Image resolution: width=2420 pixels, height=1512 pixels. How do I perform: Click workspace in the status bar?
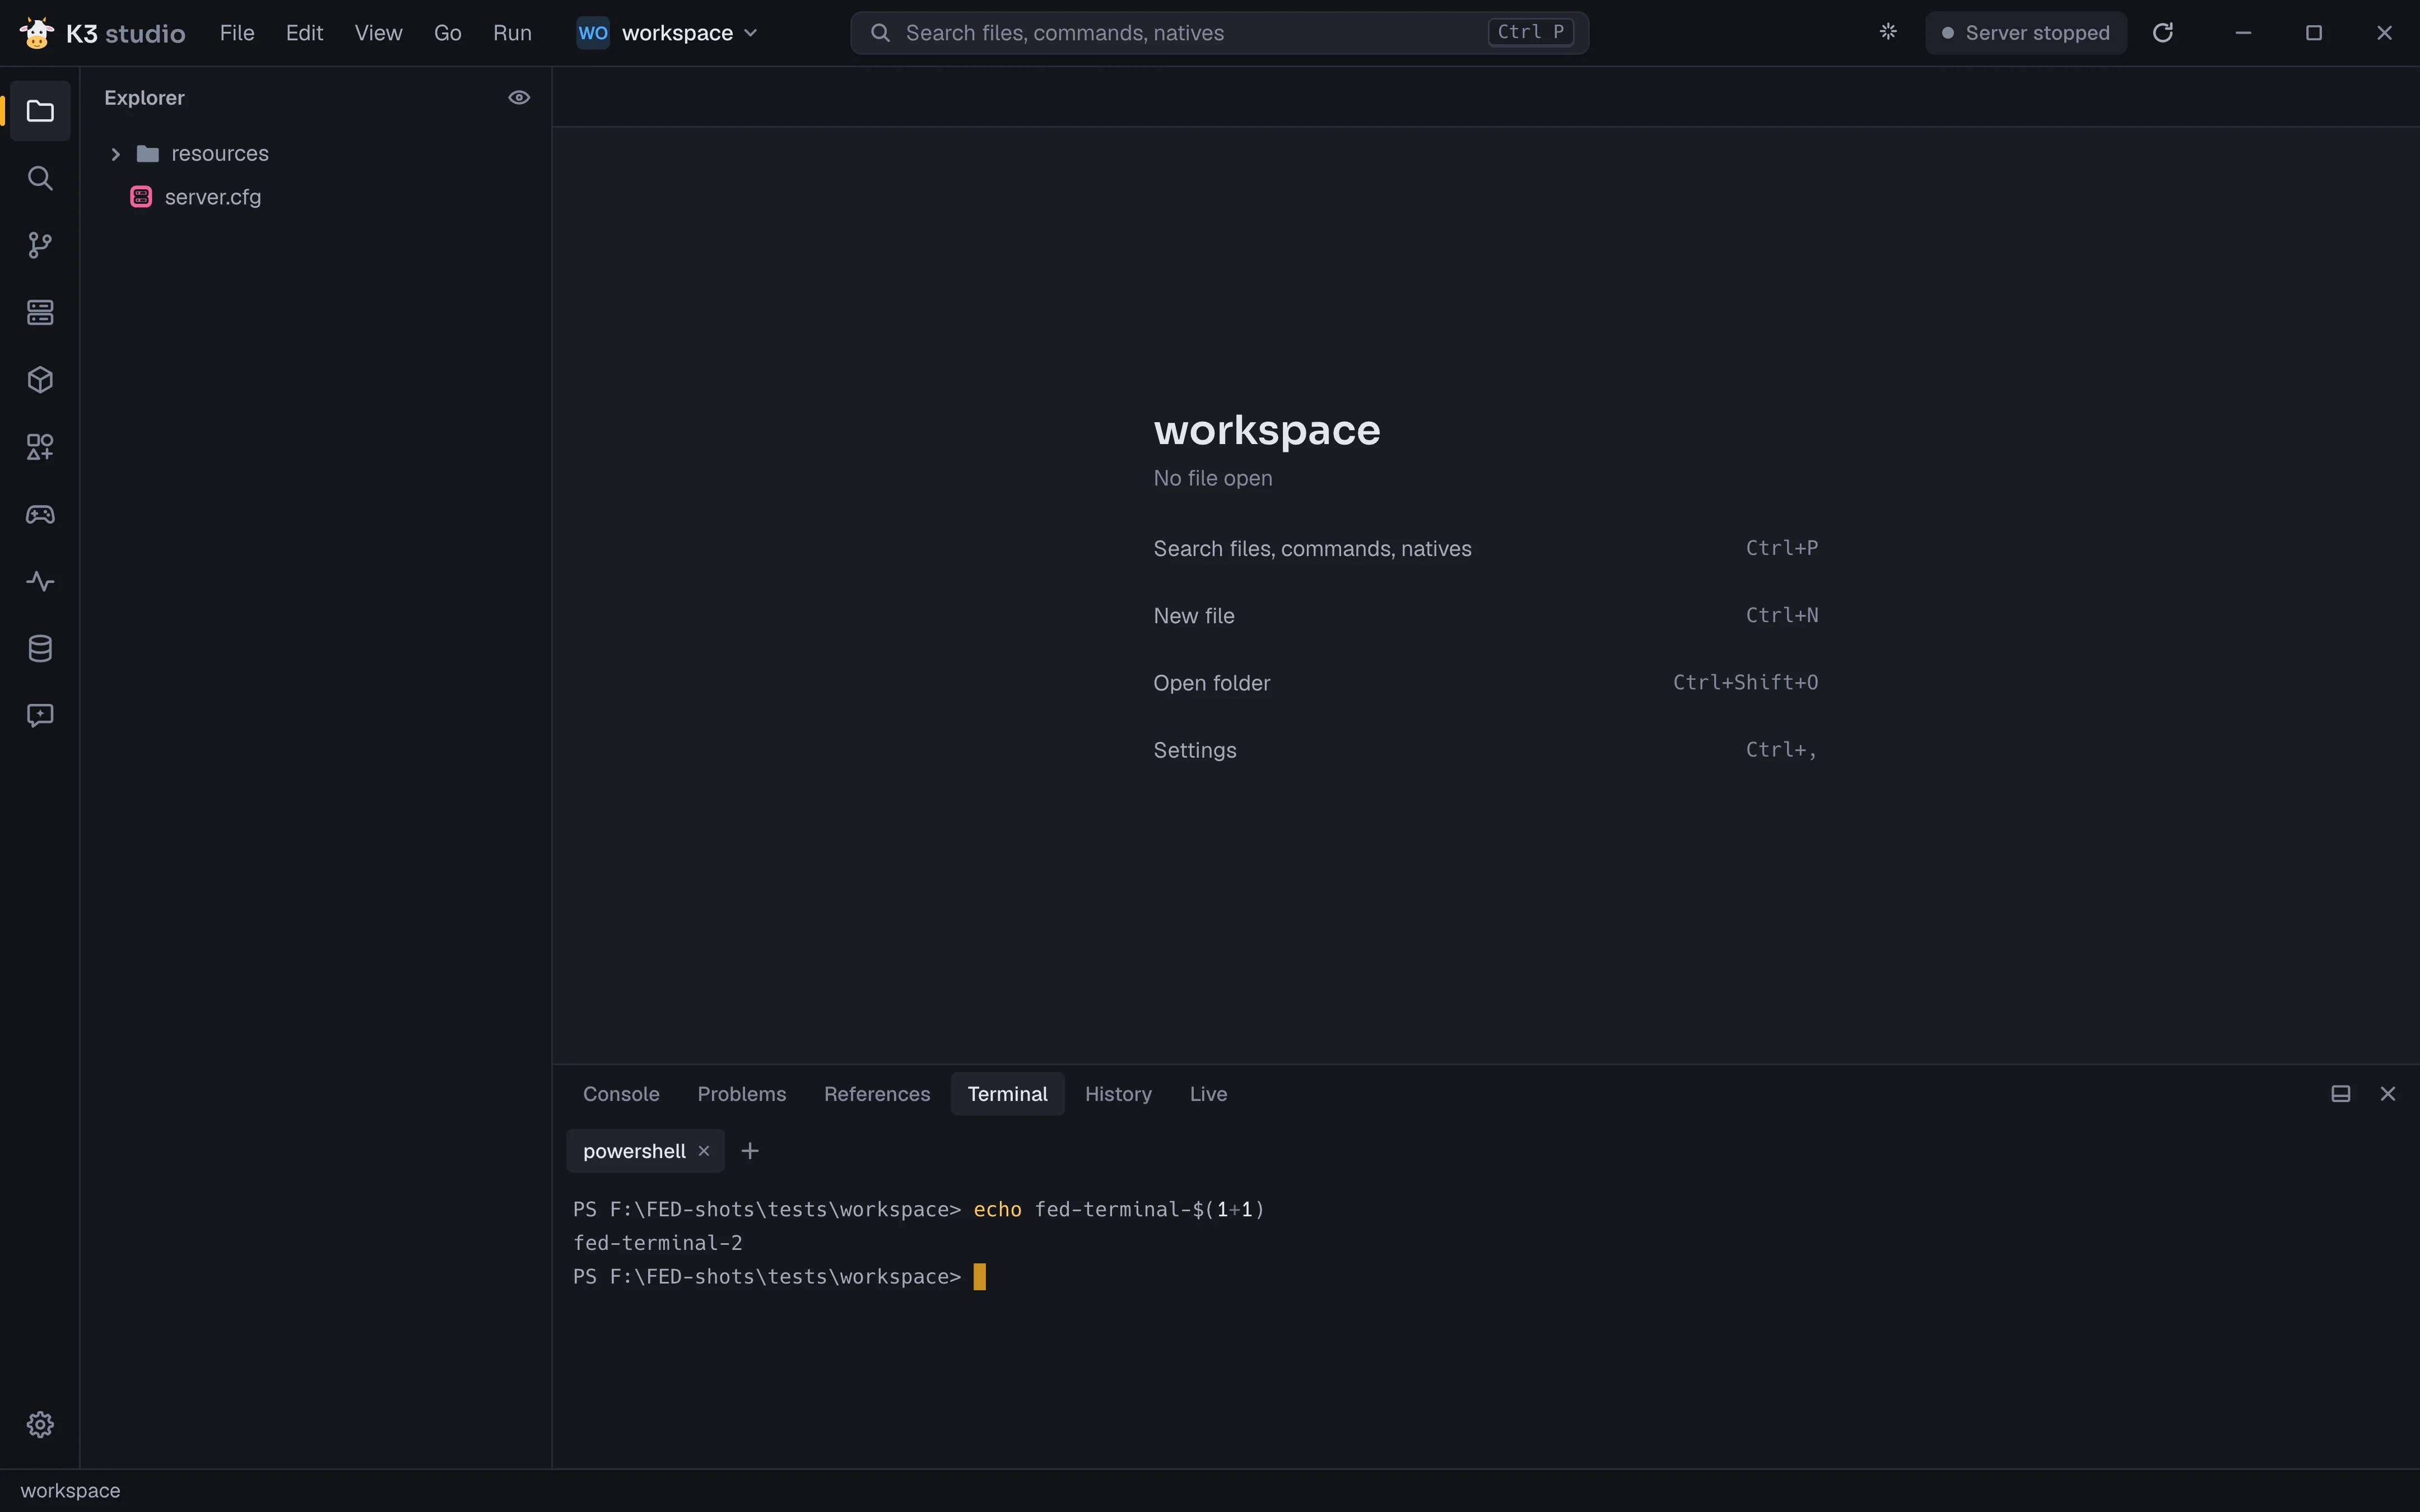[70, 1491]
